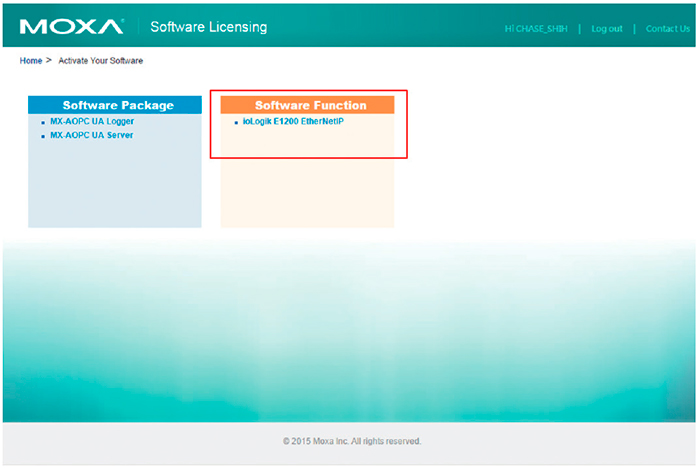Viewport: 700px width, 468px height.
Task: Click the bullet beside ioLogik E1200 EtherNetIP
Action: point(236,122)
